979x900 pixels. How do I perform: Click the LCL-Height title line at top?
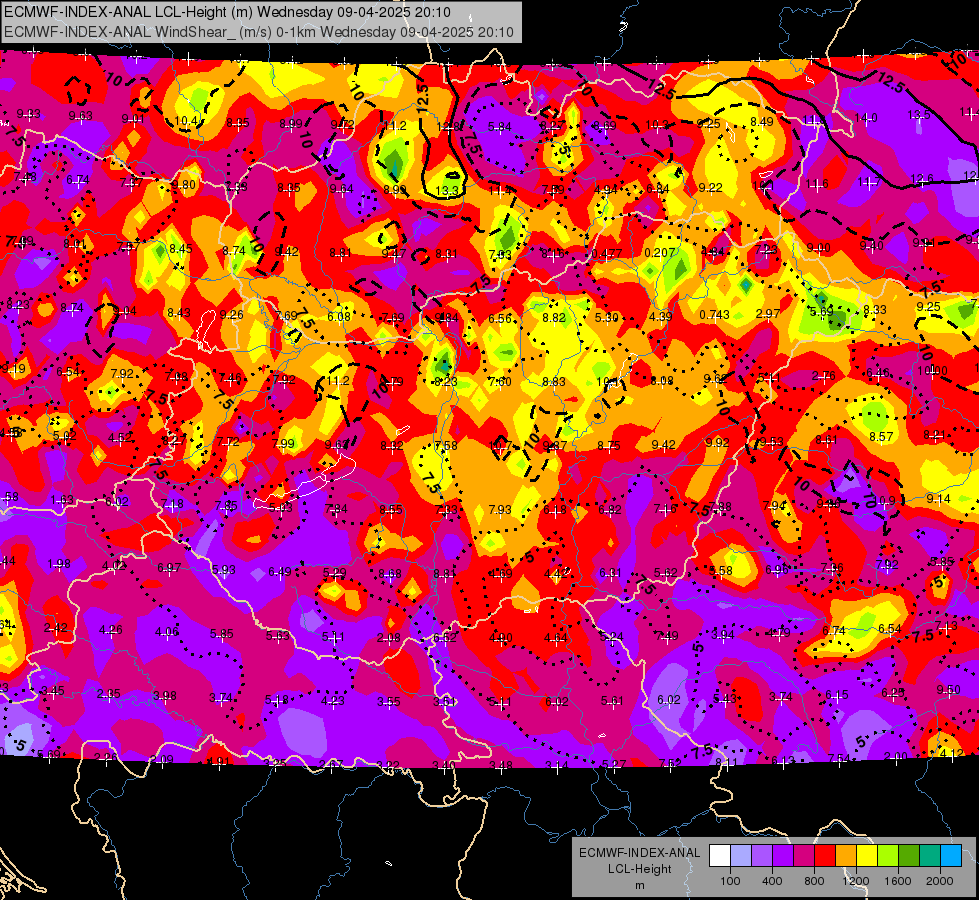point(227,12)
